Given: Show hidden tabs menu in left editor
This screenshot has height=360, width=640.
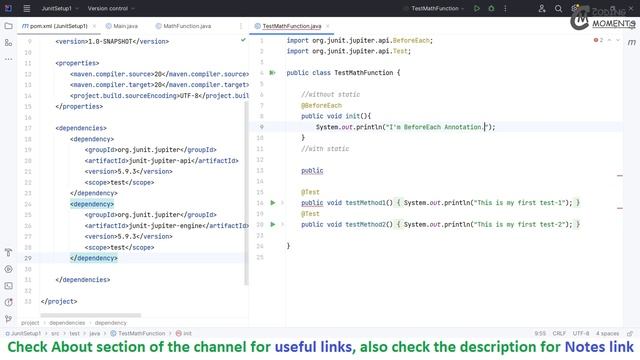Looking at the screenshot, I should pyautogui.click(x=241, y=26).
